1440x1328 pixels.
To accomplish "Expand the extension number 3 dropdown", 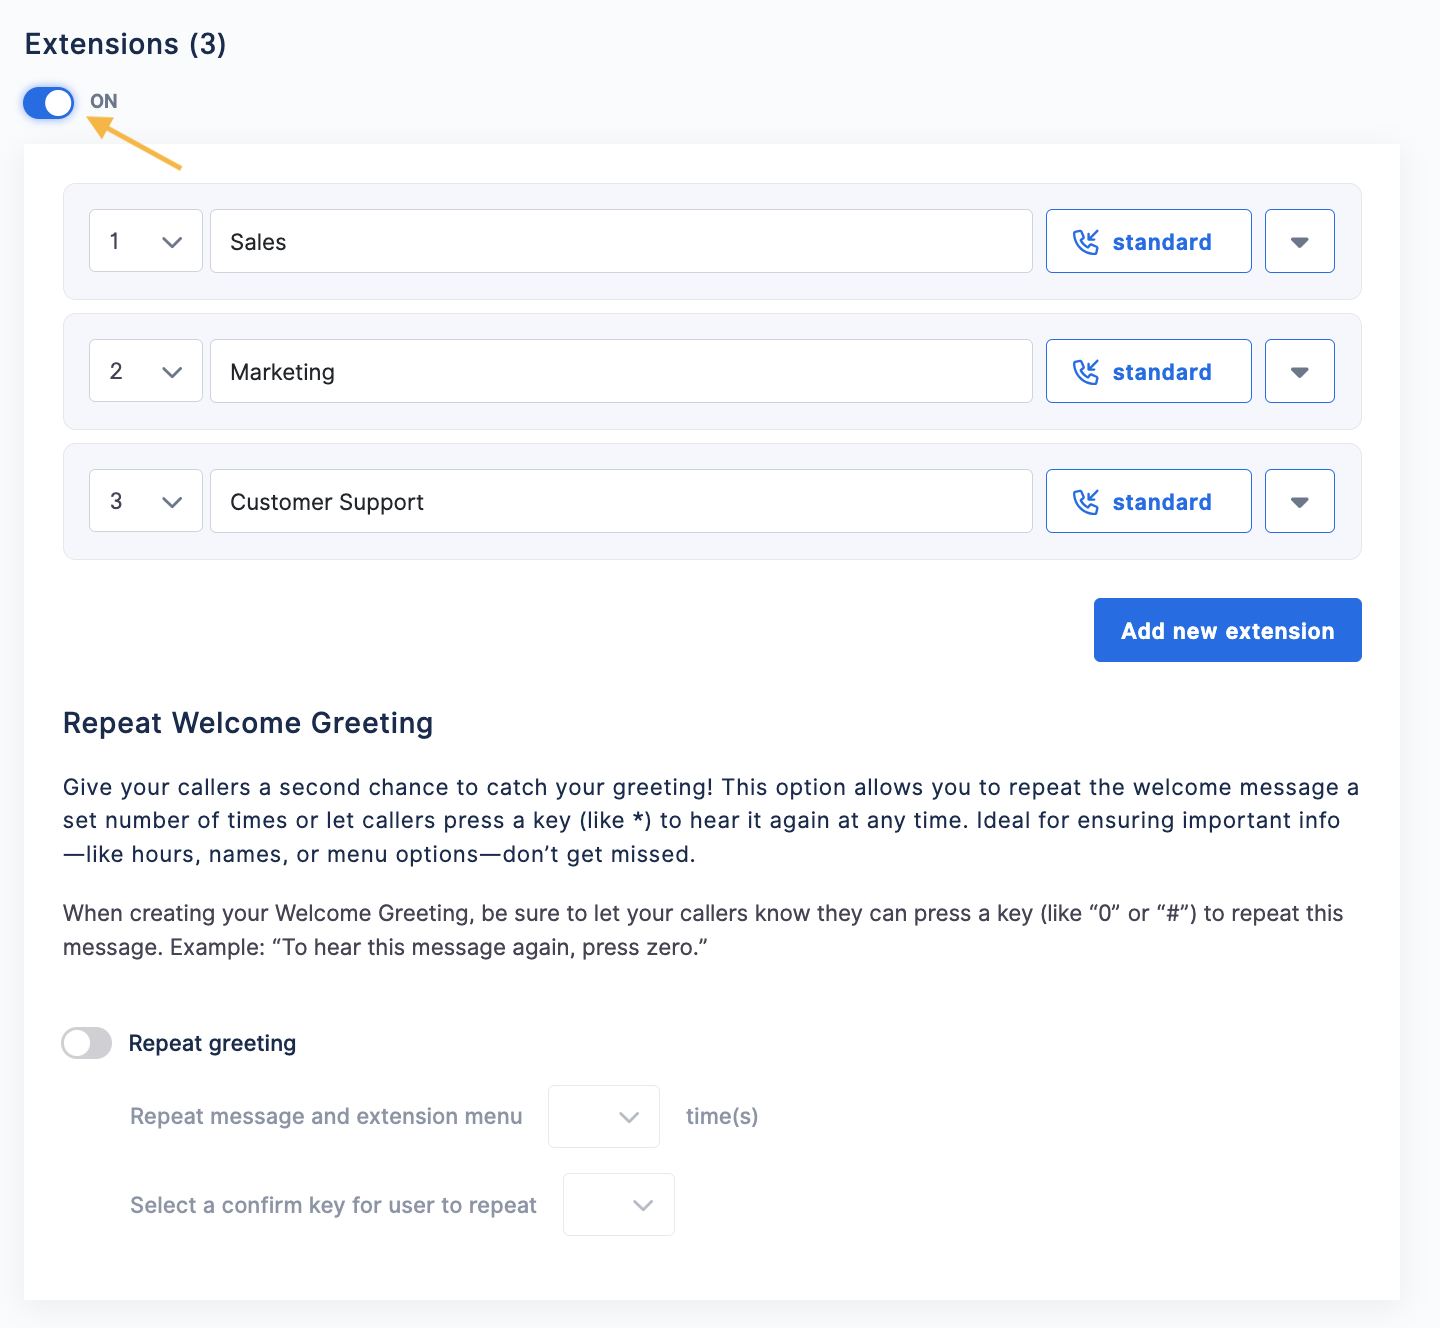I will 146,501.
